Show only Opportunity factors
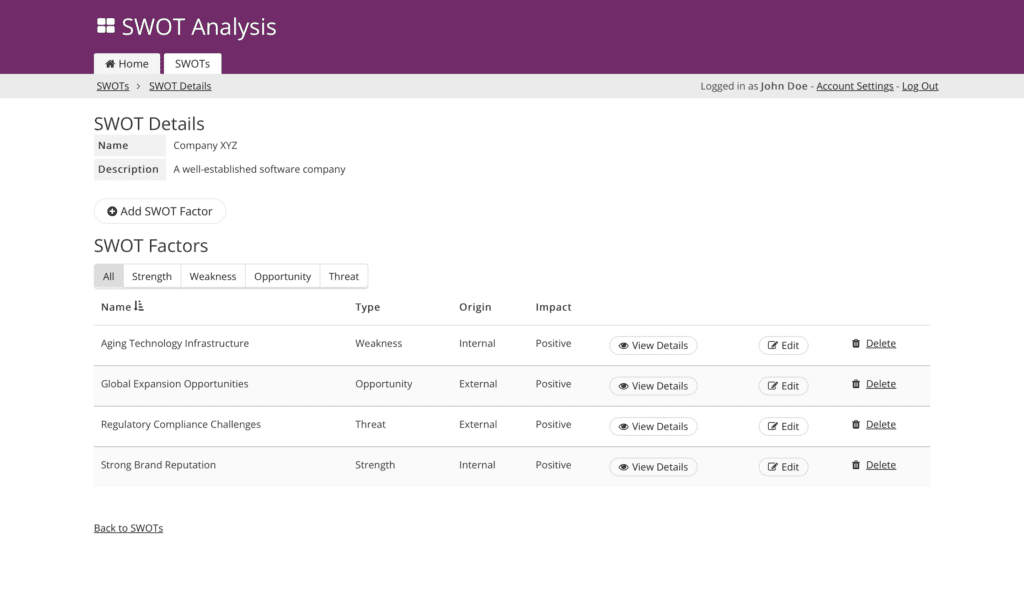This screenshot has width=1024, height=602. 282,277
